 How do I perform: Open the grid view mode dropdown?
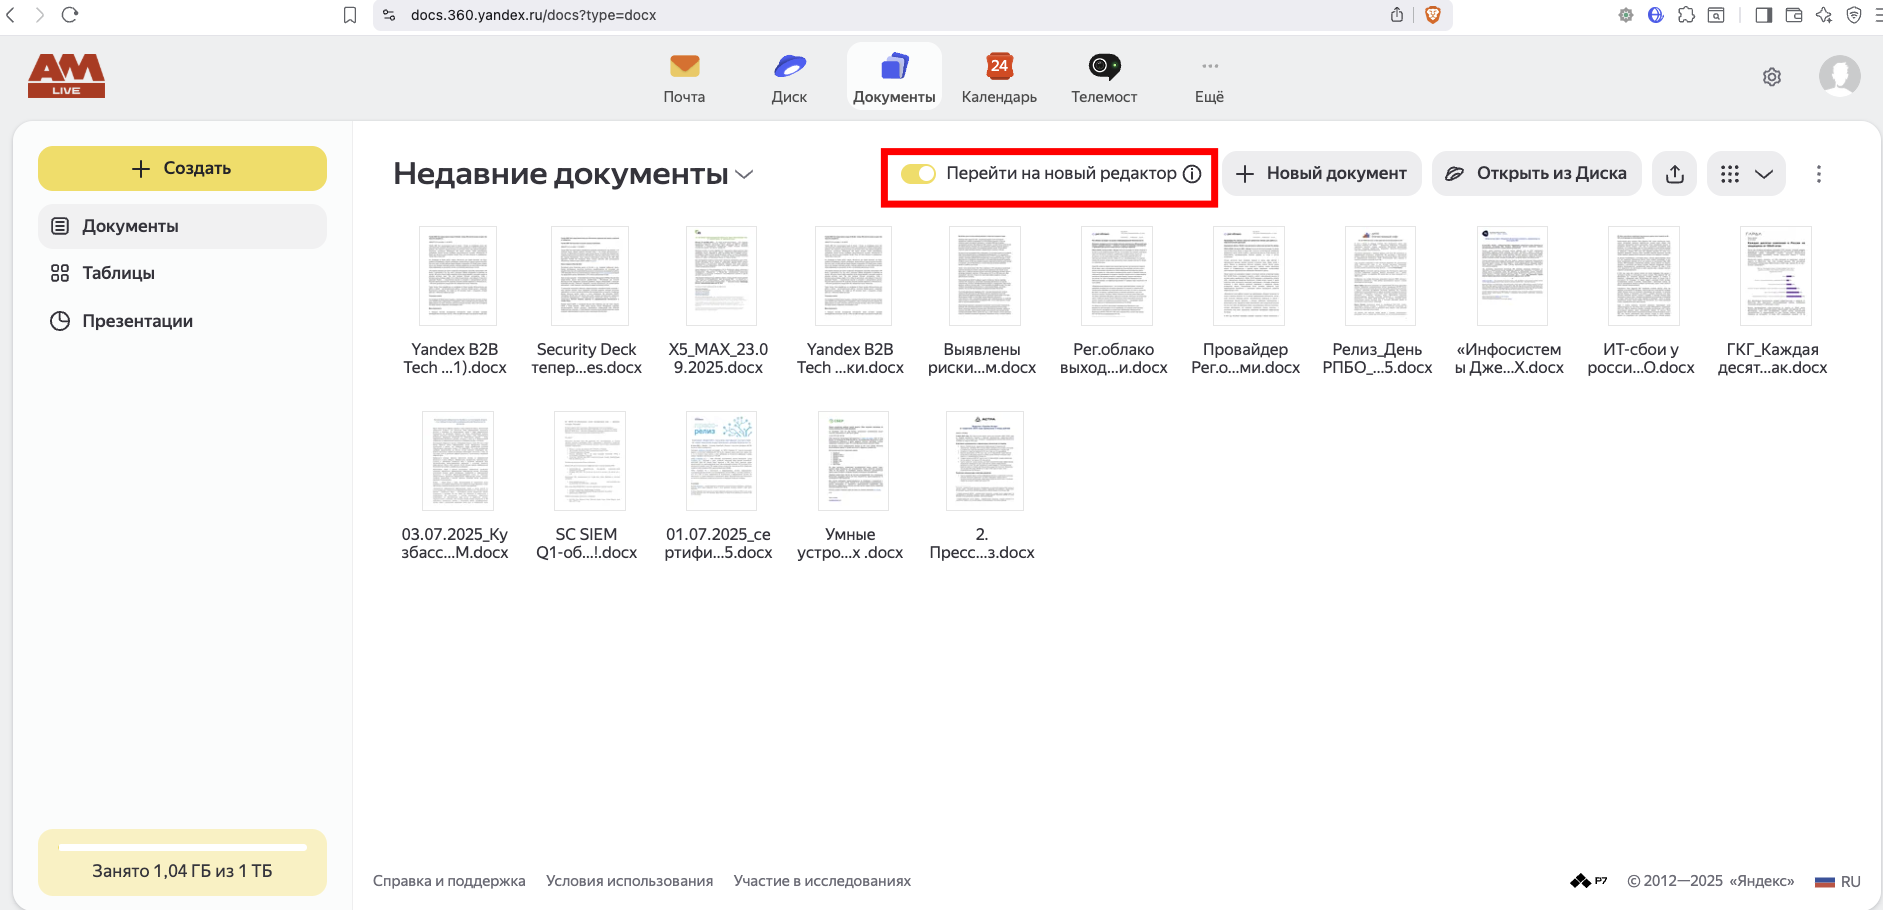1746,174
